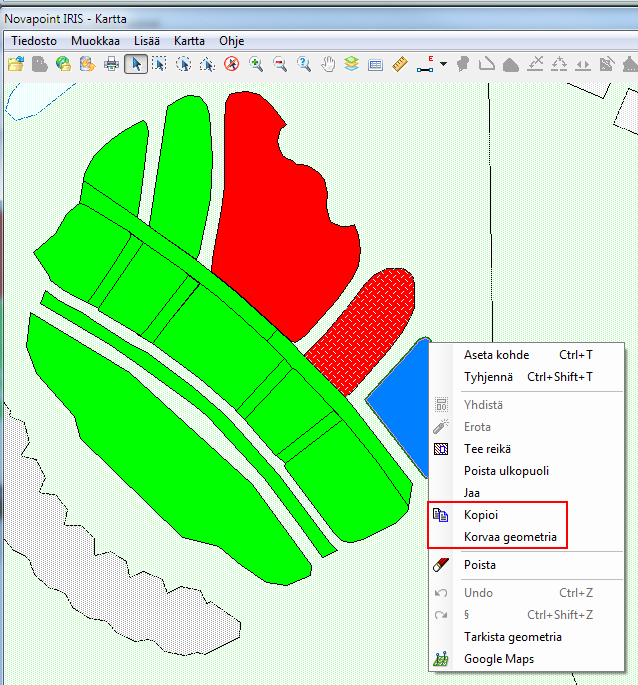Choose Poista with eraser icon
This screenshot has height=685, width=638.
527,565
